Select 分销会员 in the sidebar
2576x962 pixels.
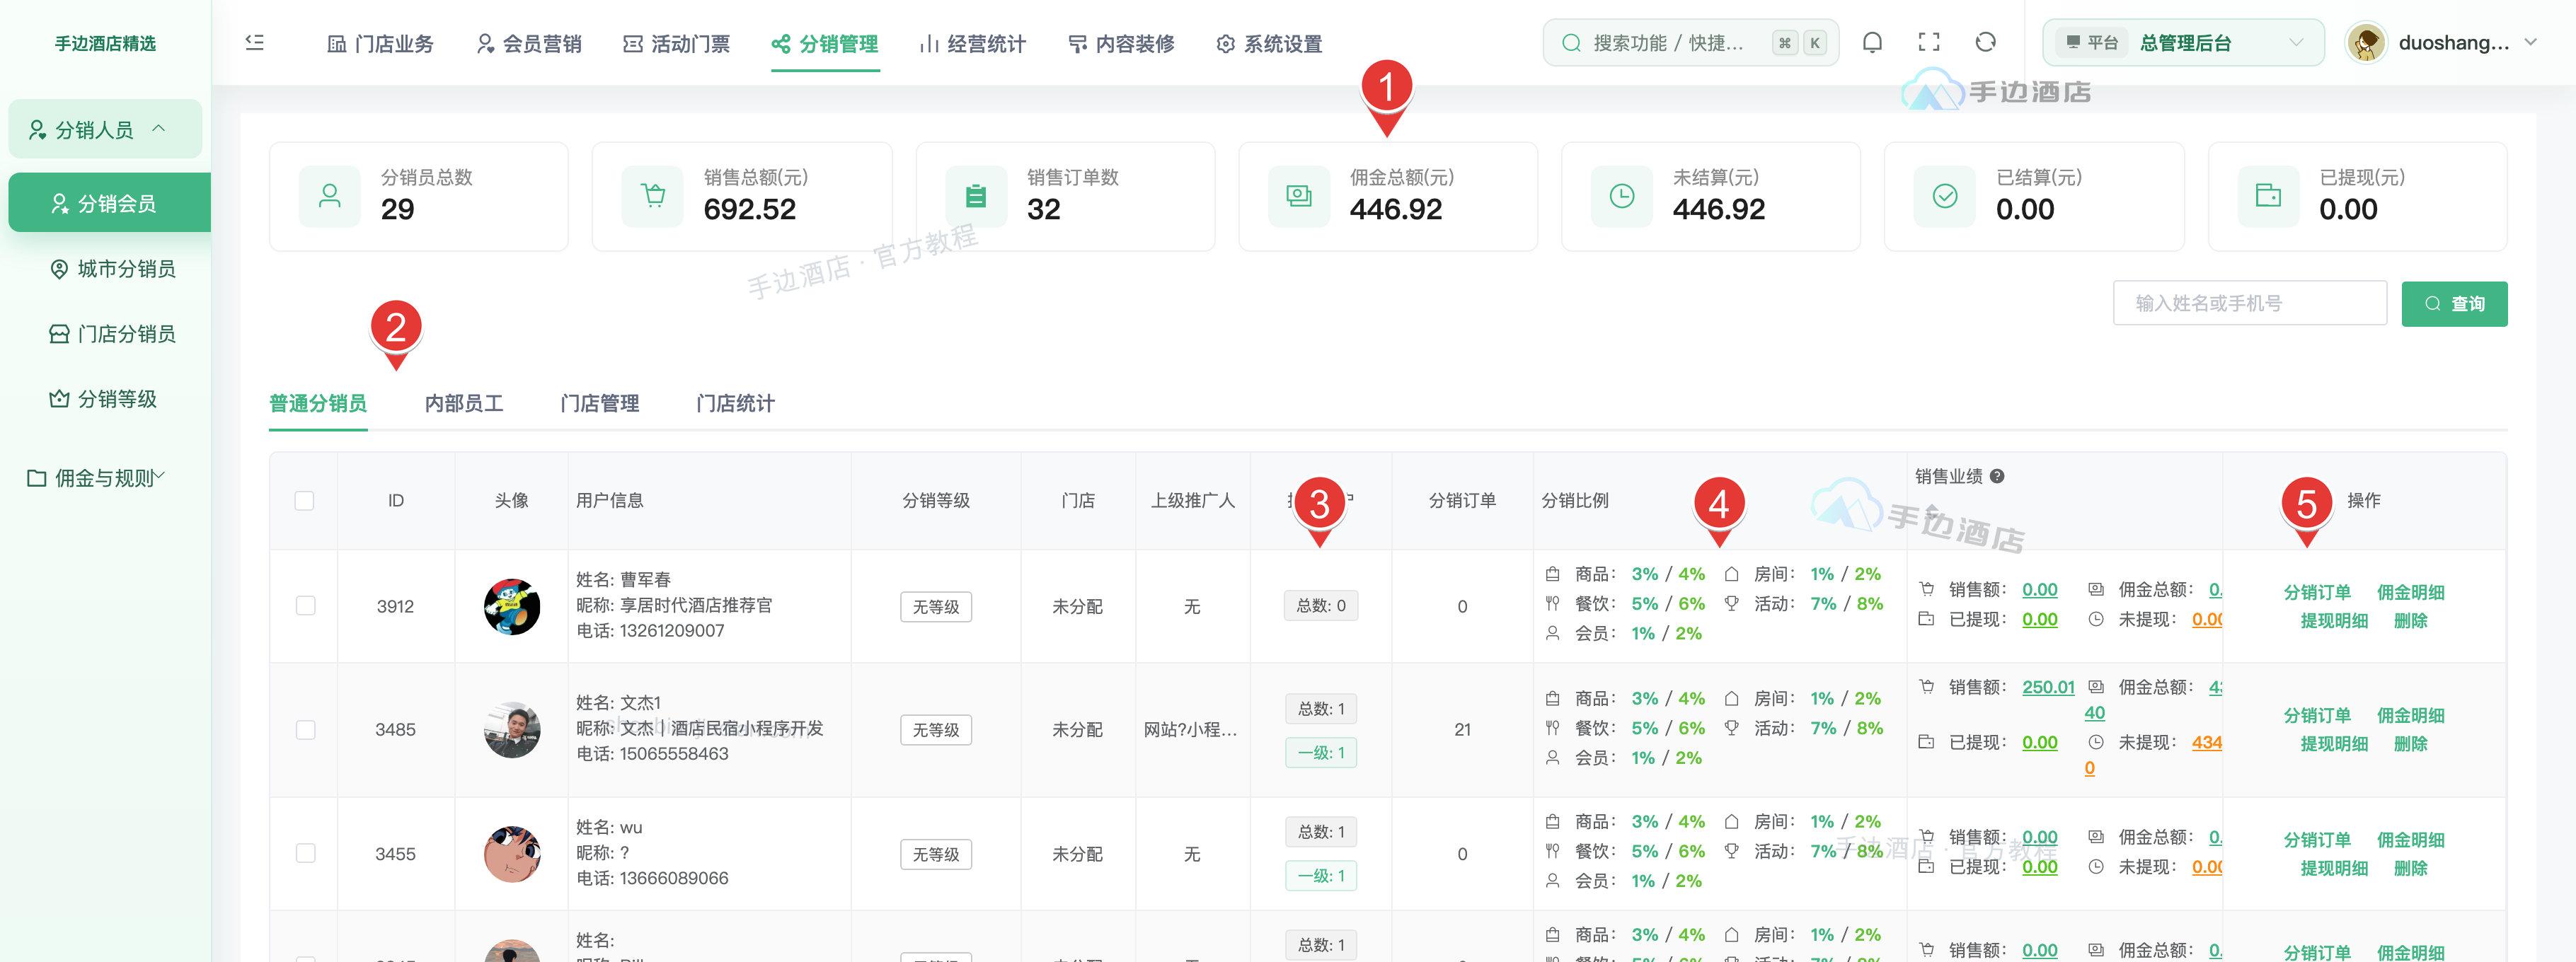click(109, 203)
